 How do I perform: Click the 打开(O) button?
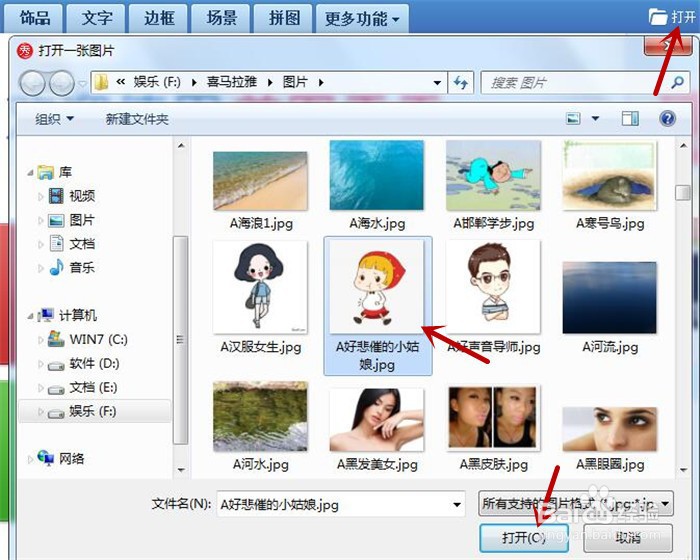pos(524,538)
